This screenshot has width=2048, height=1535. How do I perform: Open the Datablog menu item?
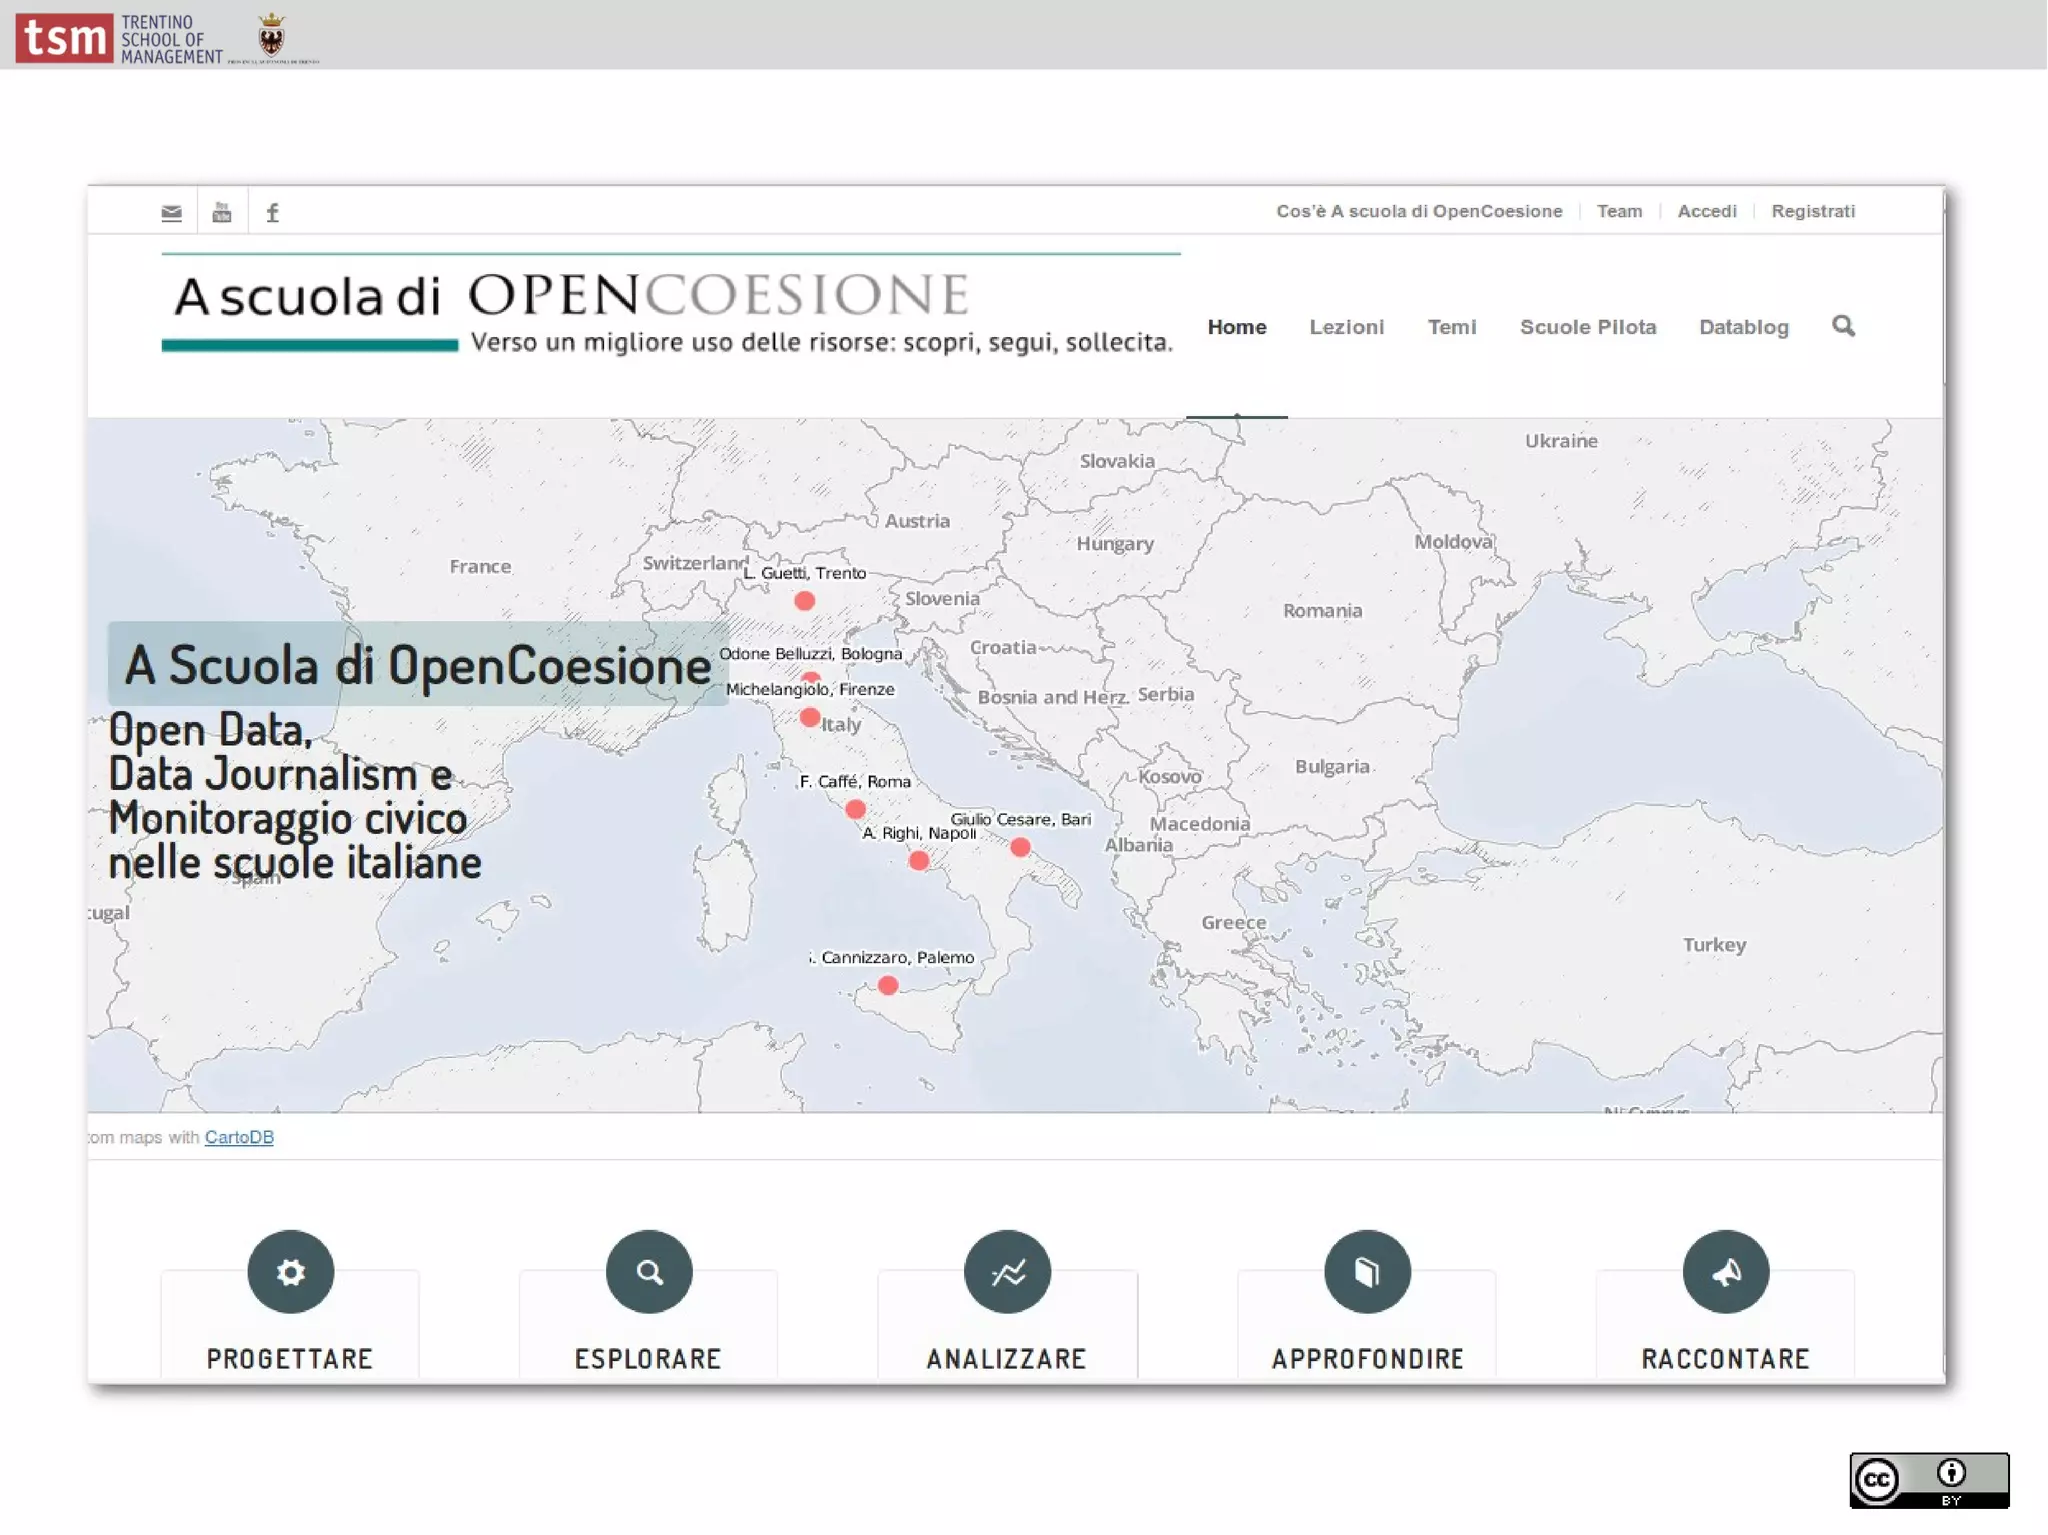pos(1743,327)
